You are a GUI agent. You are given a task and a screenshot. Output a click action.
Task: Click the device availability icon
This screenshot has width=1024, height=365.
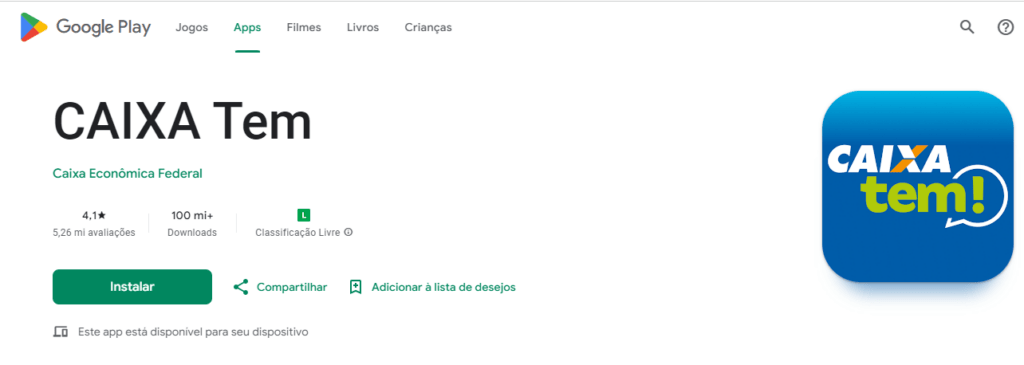tap(60, 332)
